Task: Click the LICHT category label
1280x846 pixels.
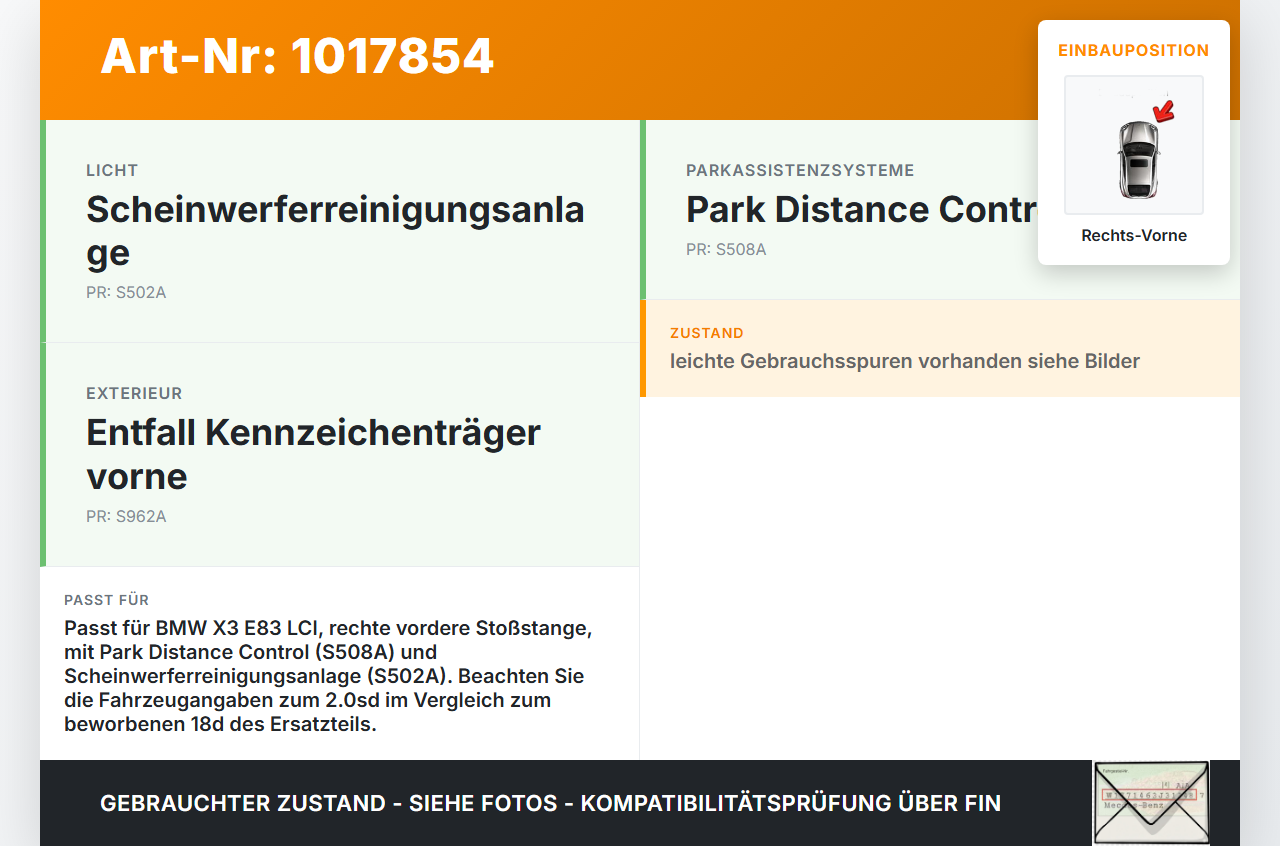Action: point(112,171)
